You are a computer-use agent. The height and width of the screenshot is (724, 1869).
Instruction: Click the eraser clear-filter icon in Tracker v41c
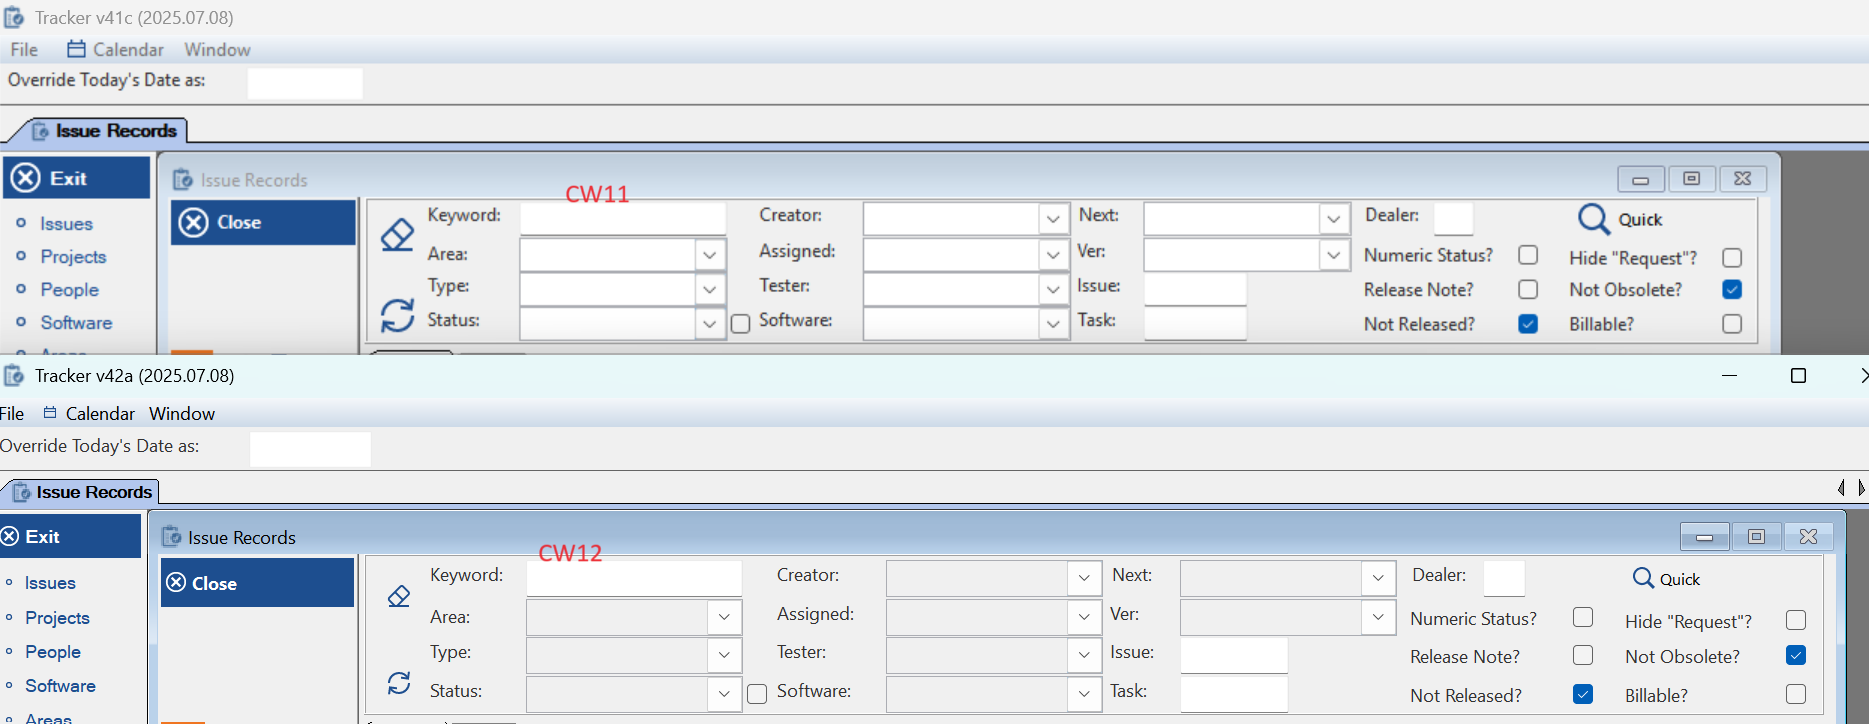pos(397,235)
